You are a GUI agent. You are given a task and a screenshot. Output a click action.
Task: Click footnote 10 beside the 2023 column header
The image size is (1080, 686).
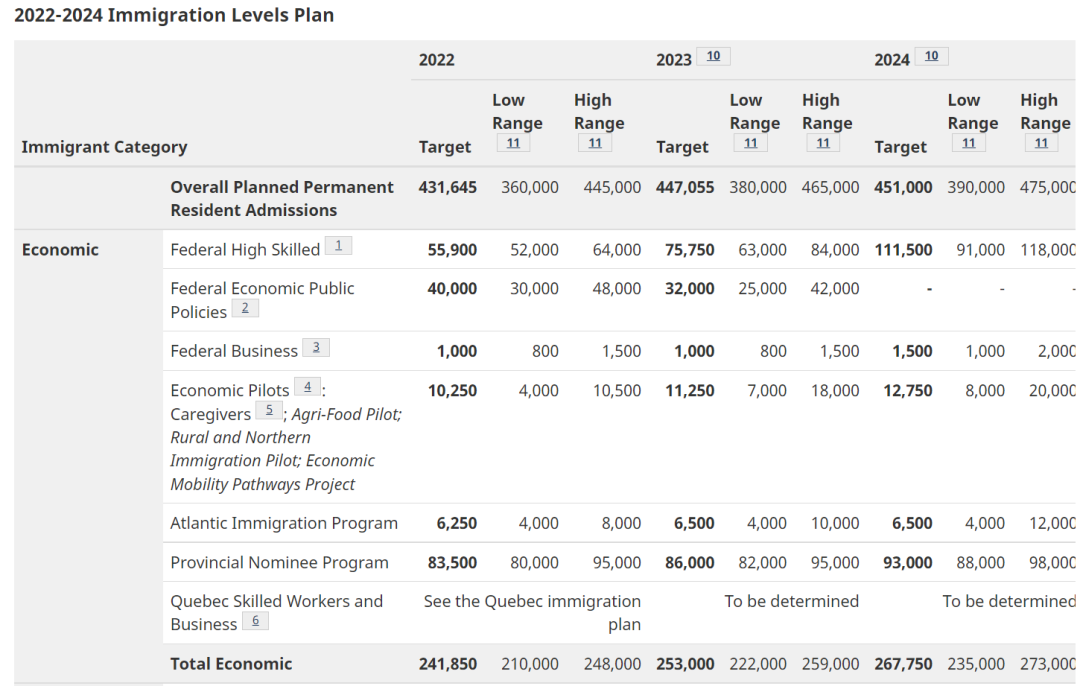coord(713,56)
